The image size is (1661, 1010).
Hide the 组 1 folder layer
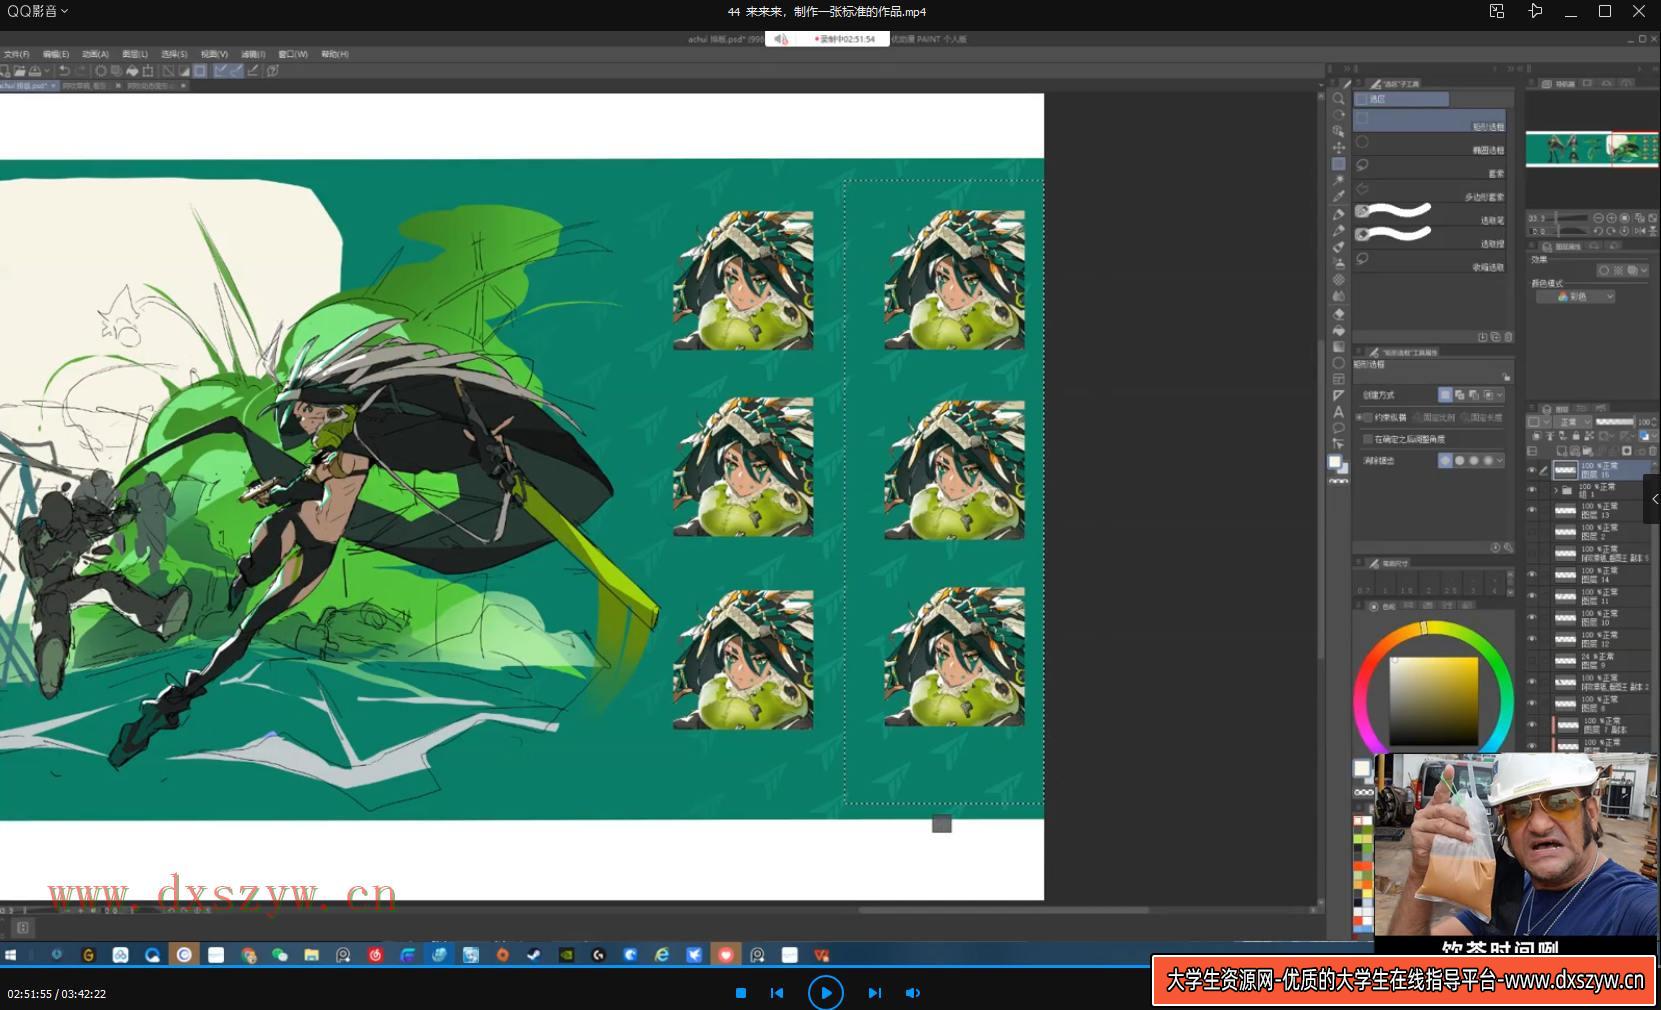point(1532,490)
